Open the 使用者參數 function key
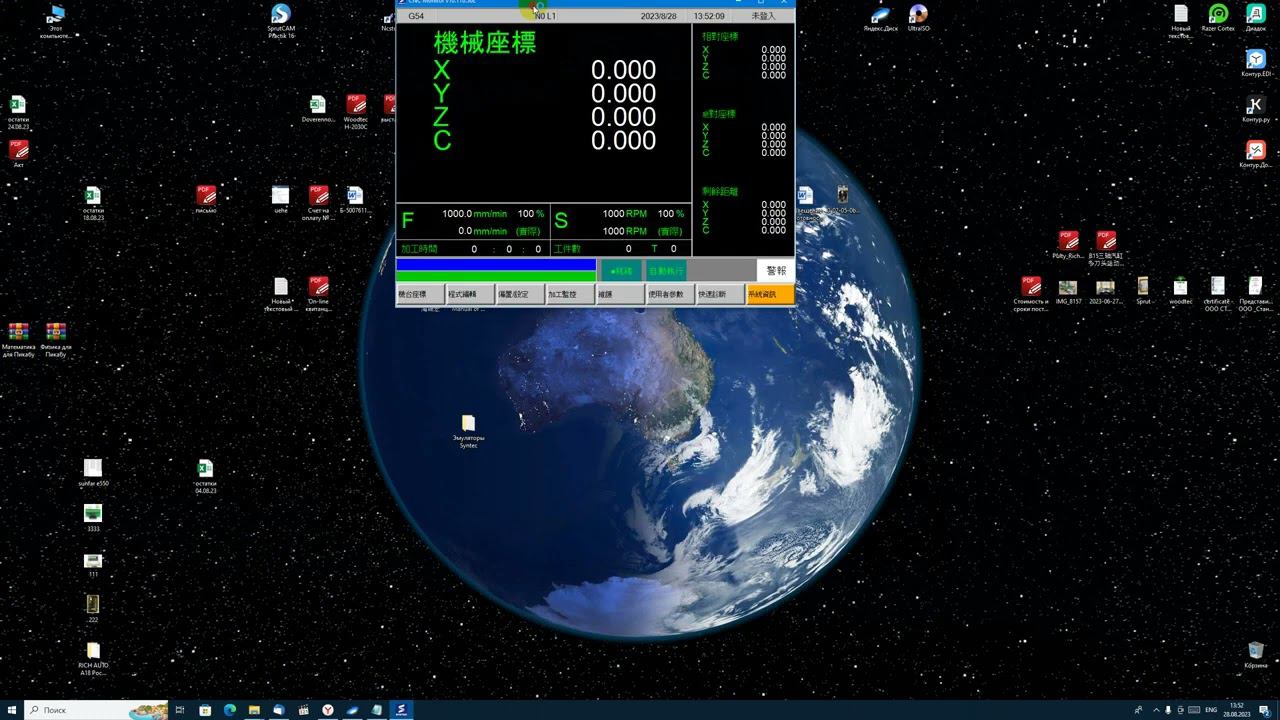 point(670,294)
